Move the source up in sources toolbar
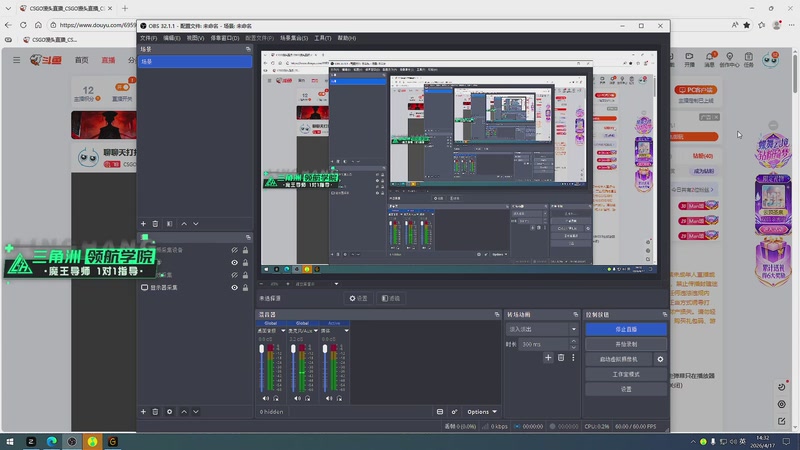 pos(184,412)
